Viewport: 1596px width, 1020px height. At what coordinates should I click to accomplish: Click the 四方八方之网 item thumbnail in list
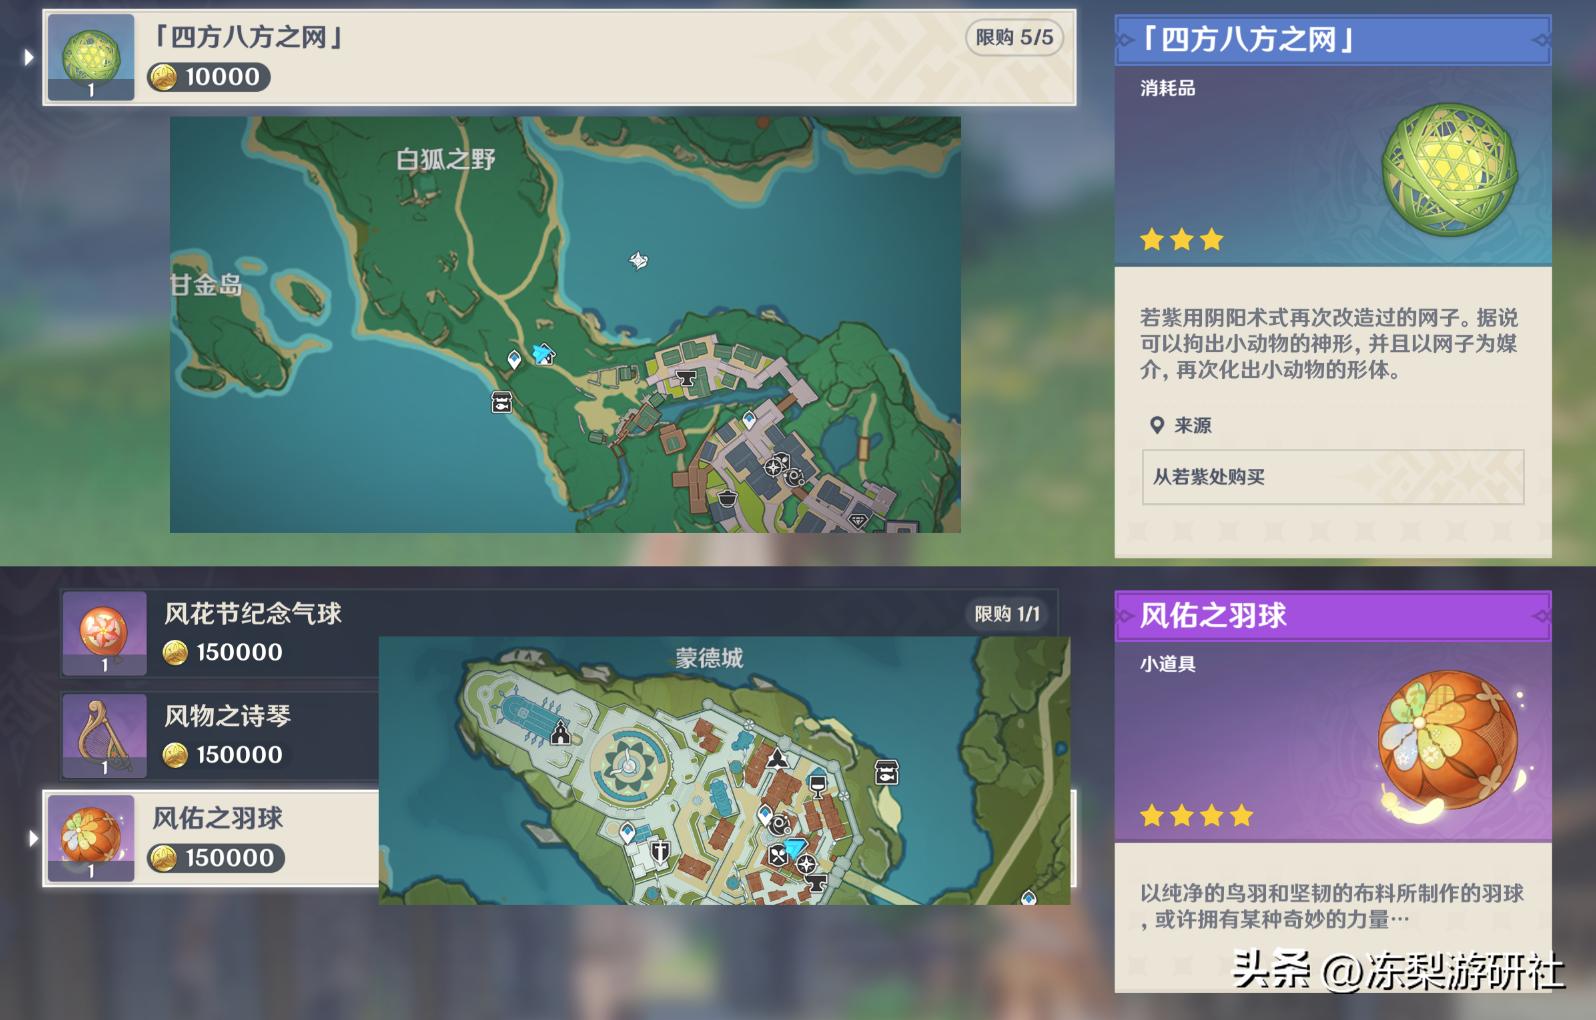91,58
